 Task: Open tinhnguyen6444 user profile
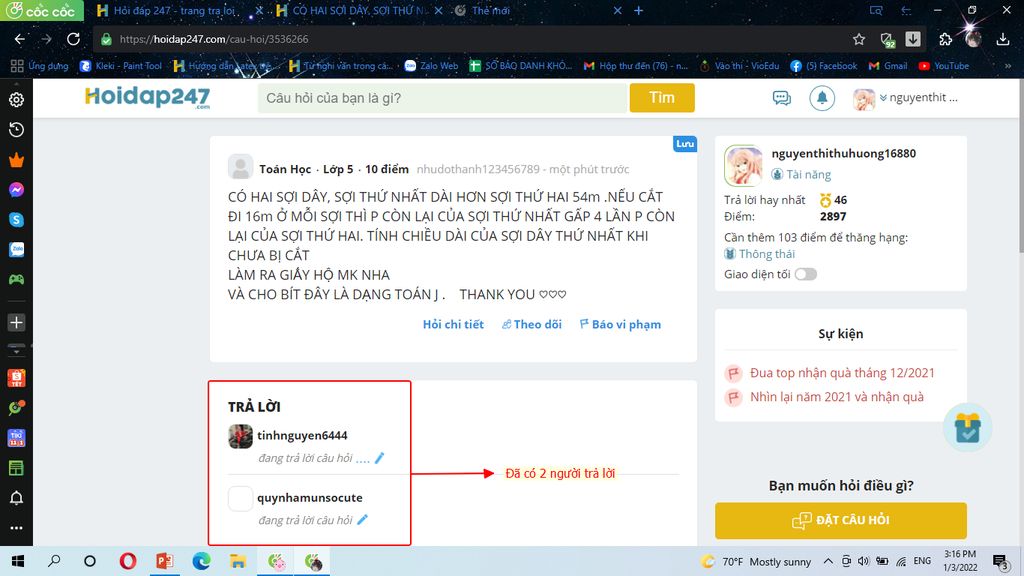[x=302, y=436]
